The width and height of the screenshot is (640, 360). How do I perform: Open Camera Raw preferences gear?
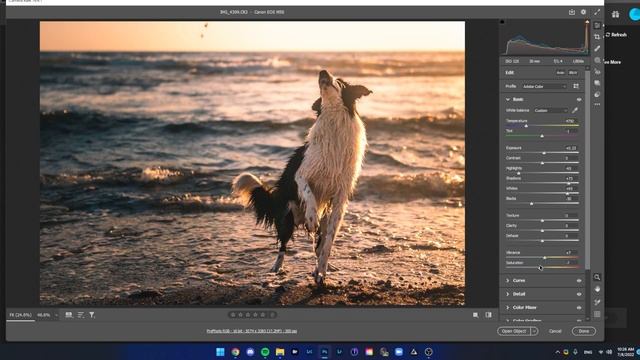point(583,12)
